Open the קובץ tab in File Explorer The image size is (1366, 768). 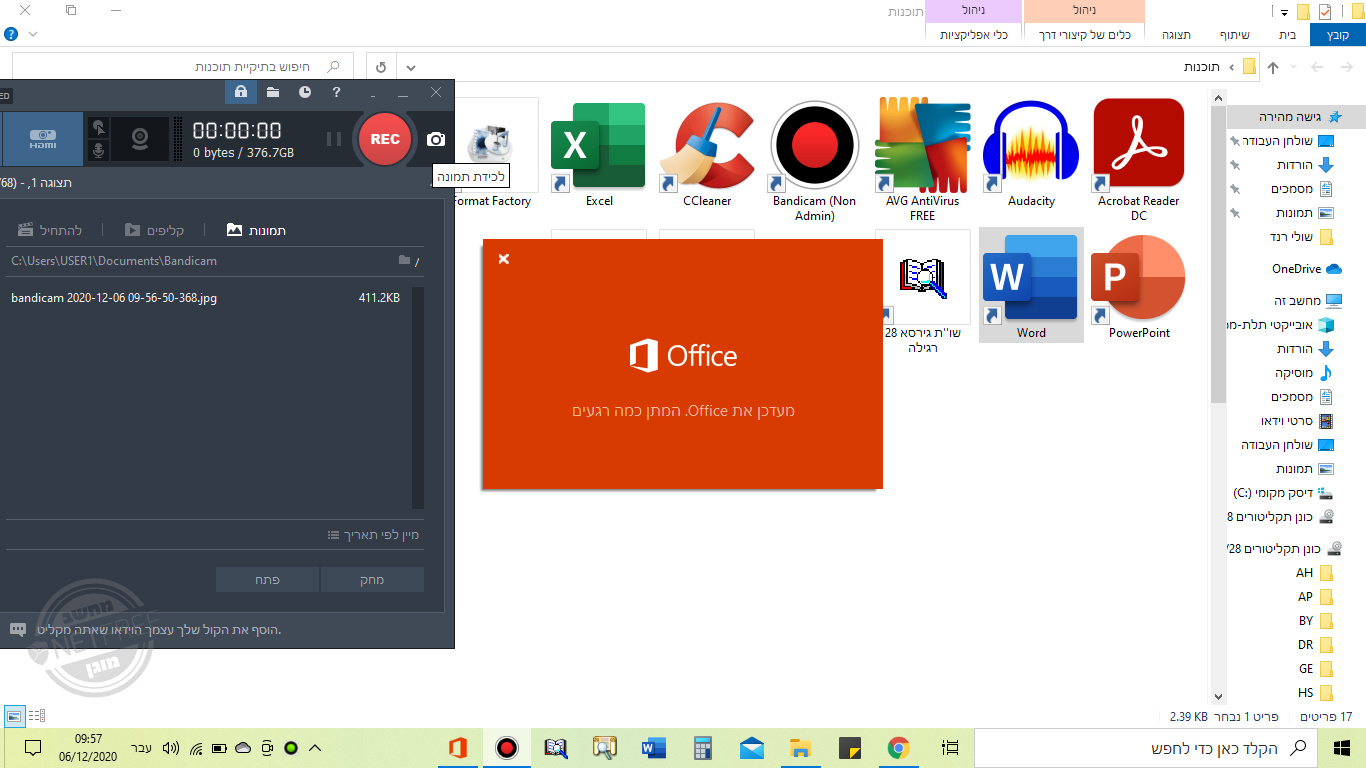(x=1337, y=35)
